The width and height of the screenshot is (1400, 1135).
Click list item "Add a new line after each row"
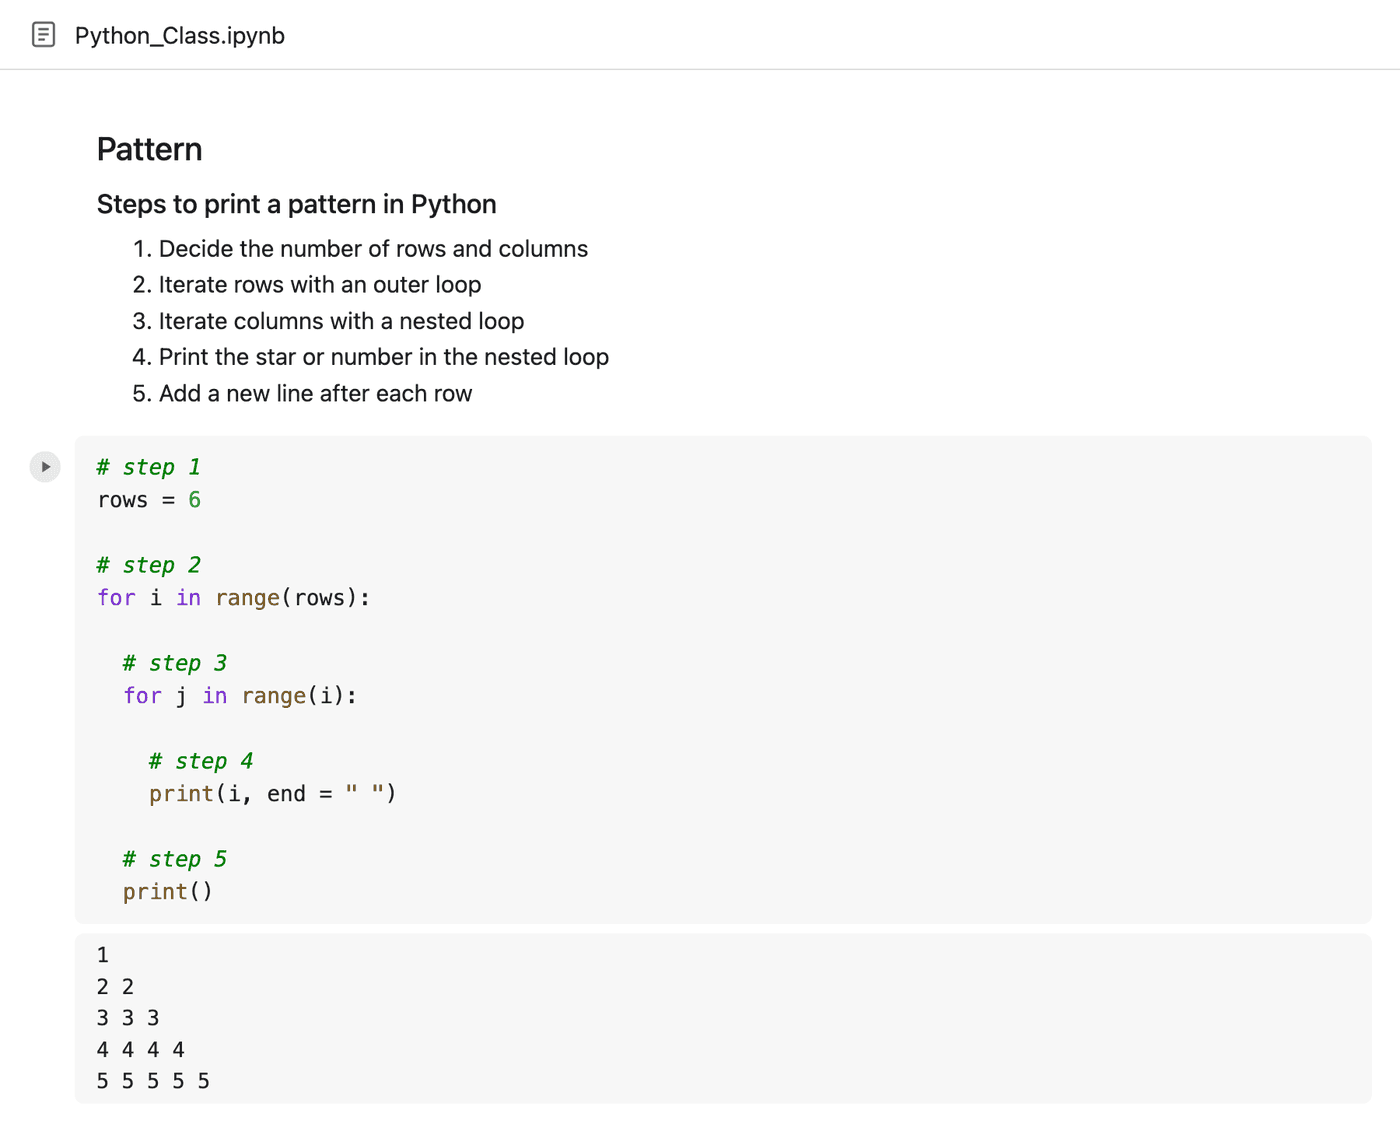pyautogui.click(x=315, y=393)
